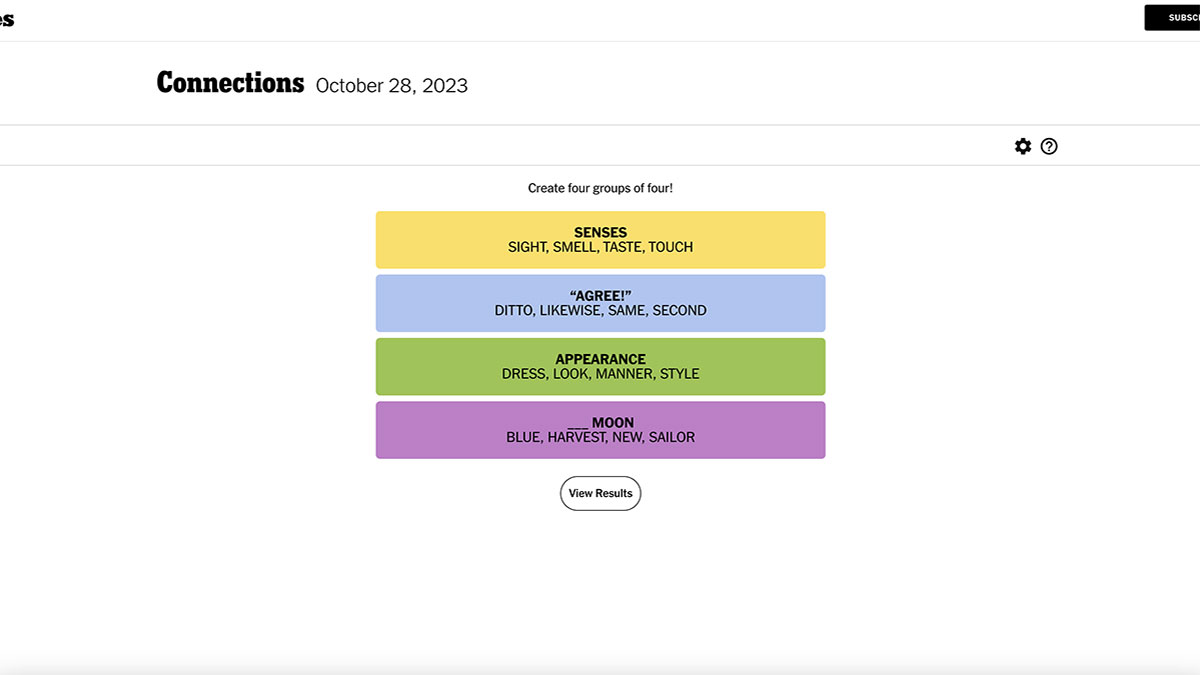Click the Connections game title
The height and width of the screenshot is (675, 1200).
pos(230,83)
